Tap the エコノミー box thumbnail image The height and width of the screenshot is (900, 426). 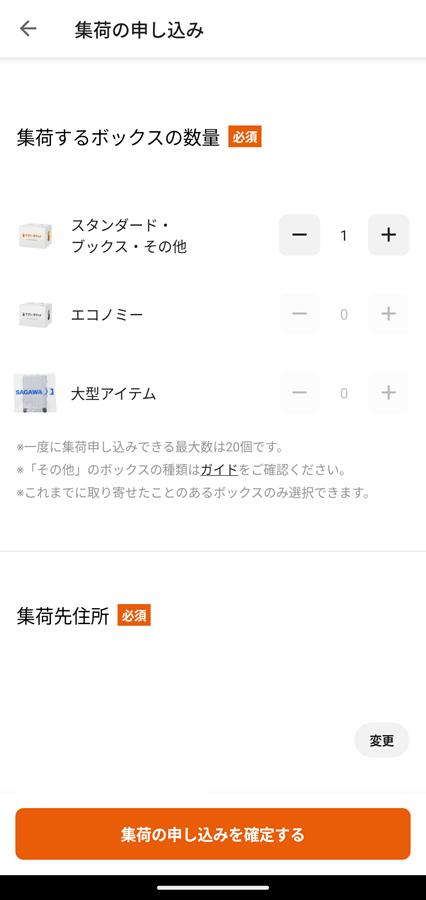tap(35, 315)
